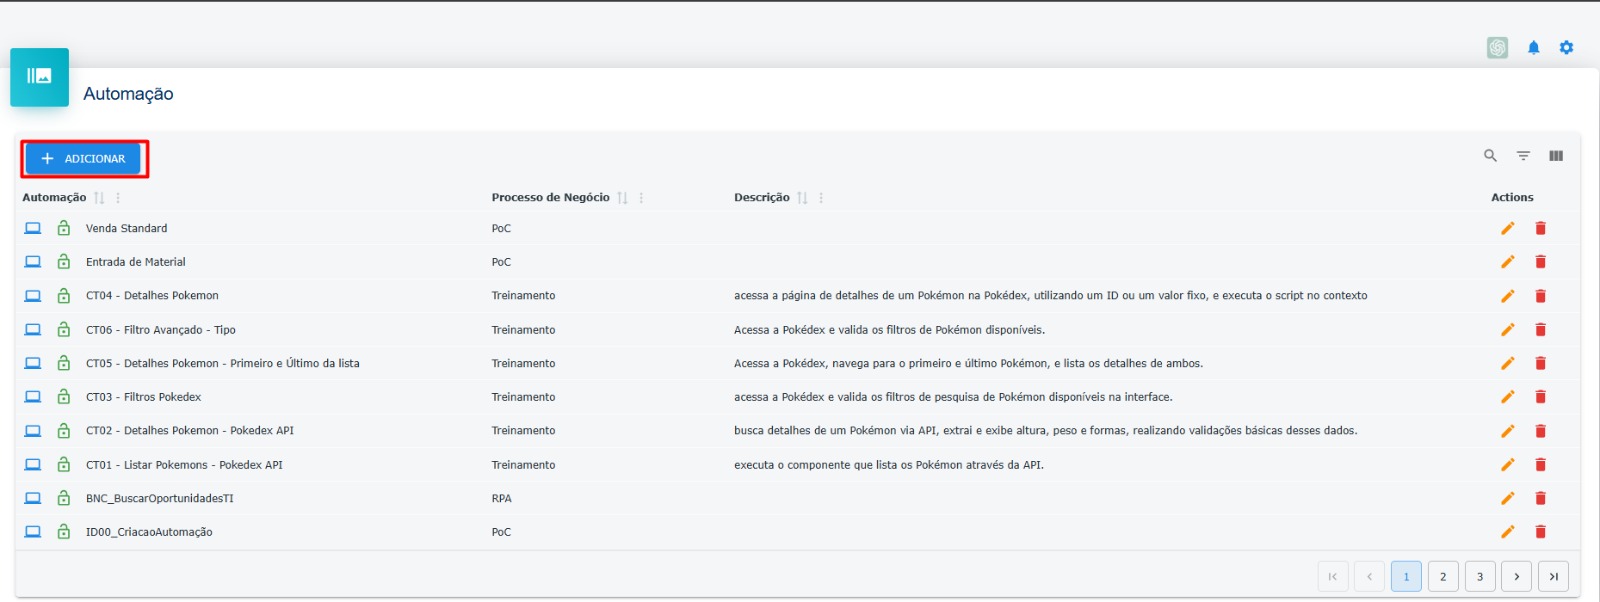Open Processo de Negócio column options menu
Screen dimensions: 1600x602
pyautogui.click(x=641, y=198)
